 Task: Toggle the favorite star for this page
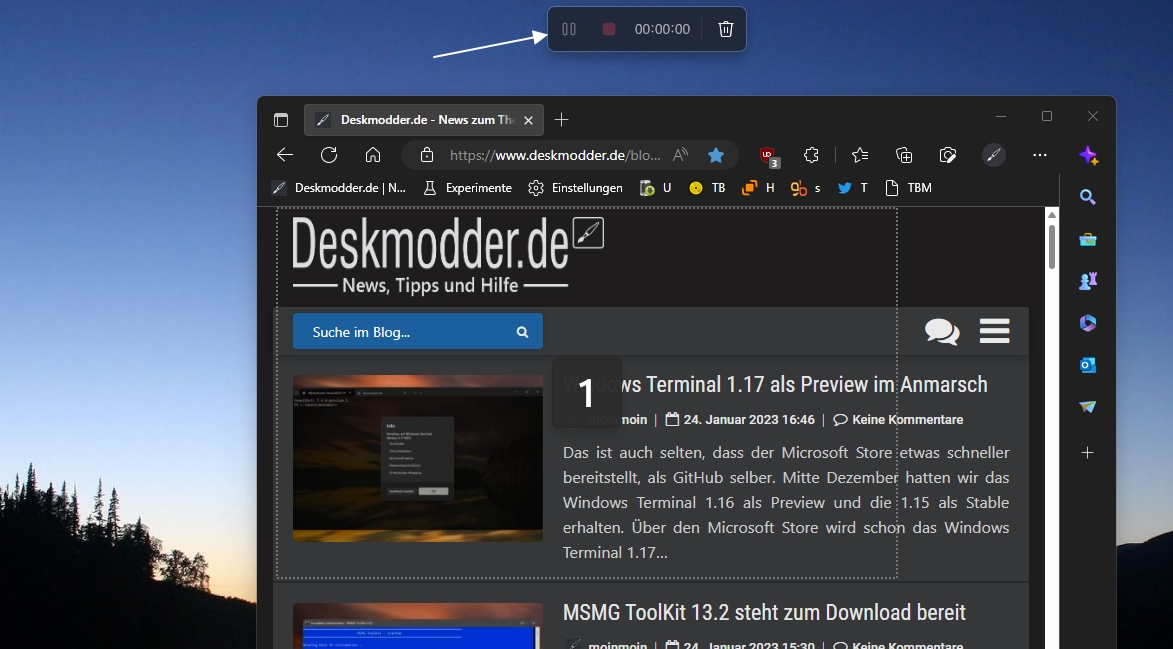pos(716,155)
